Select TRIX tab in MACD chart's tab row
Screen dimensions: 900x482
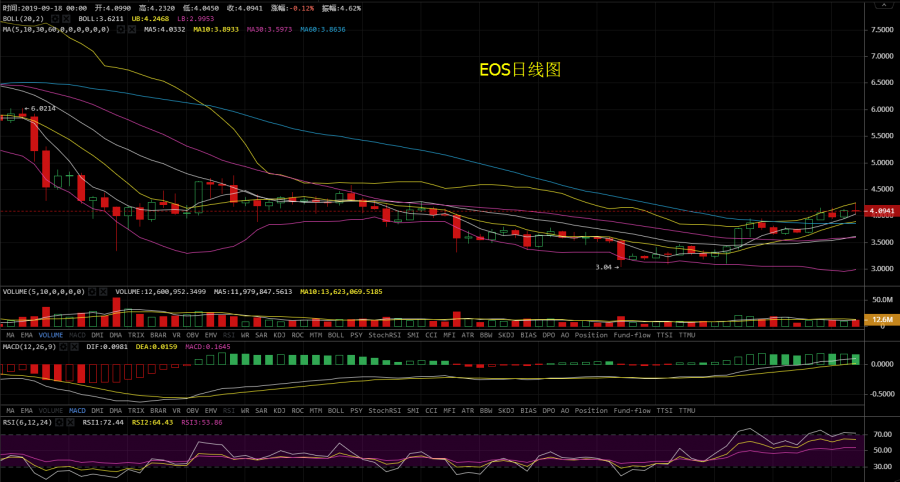pyautogui.click(x=136, y=411)
